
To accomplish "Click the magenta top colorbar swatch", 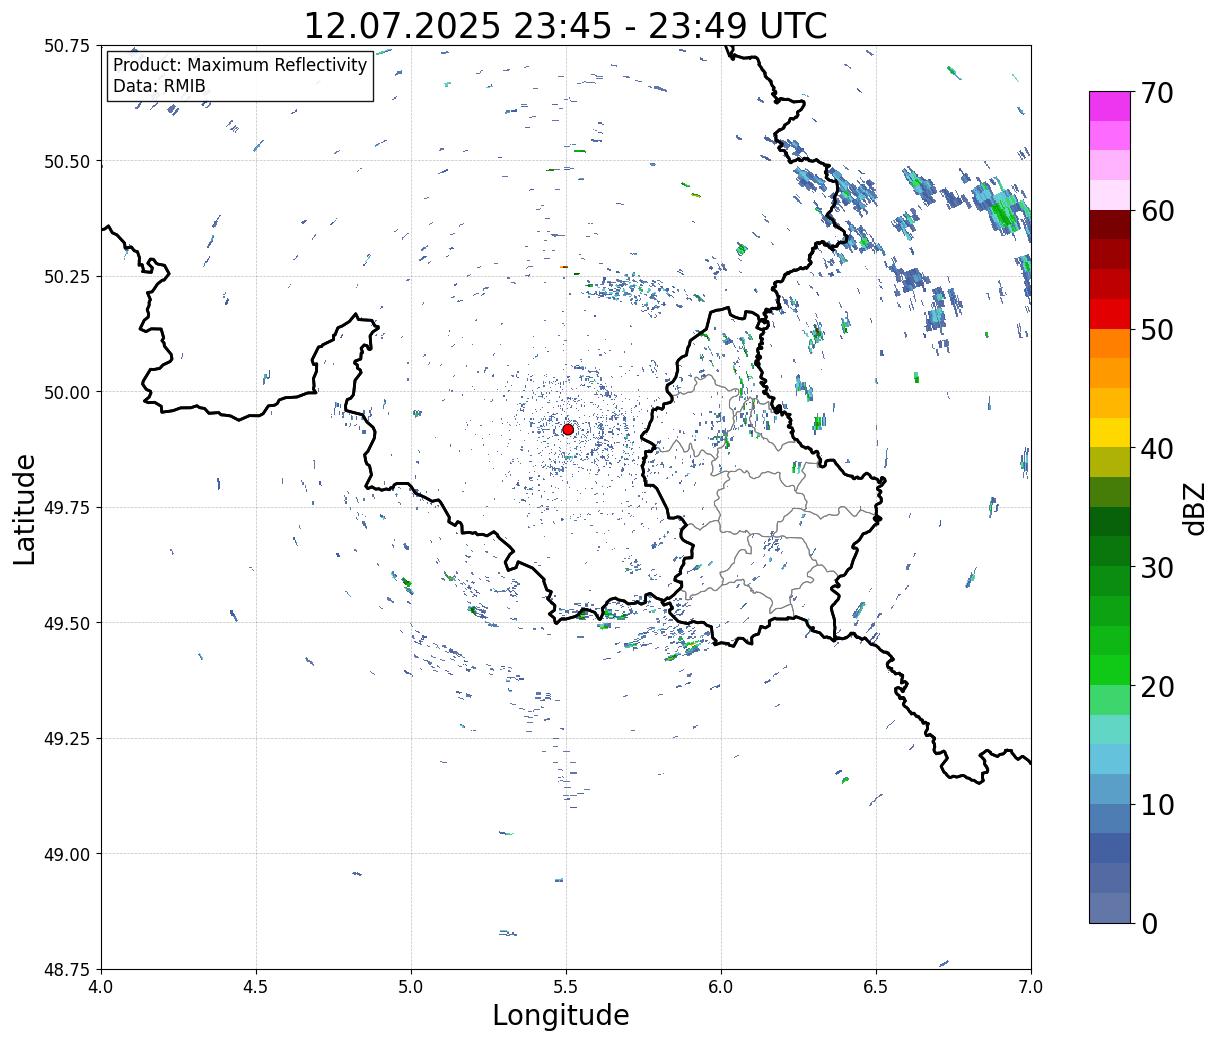I will point(1110,106).
